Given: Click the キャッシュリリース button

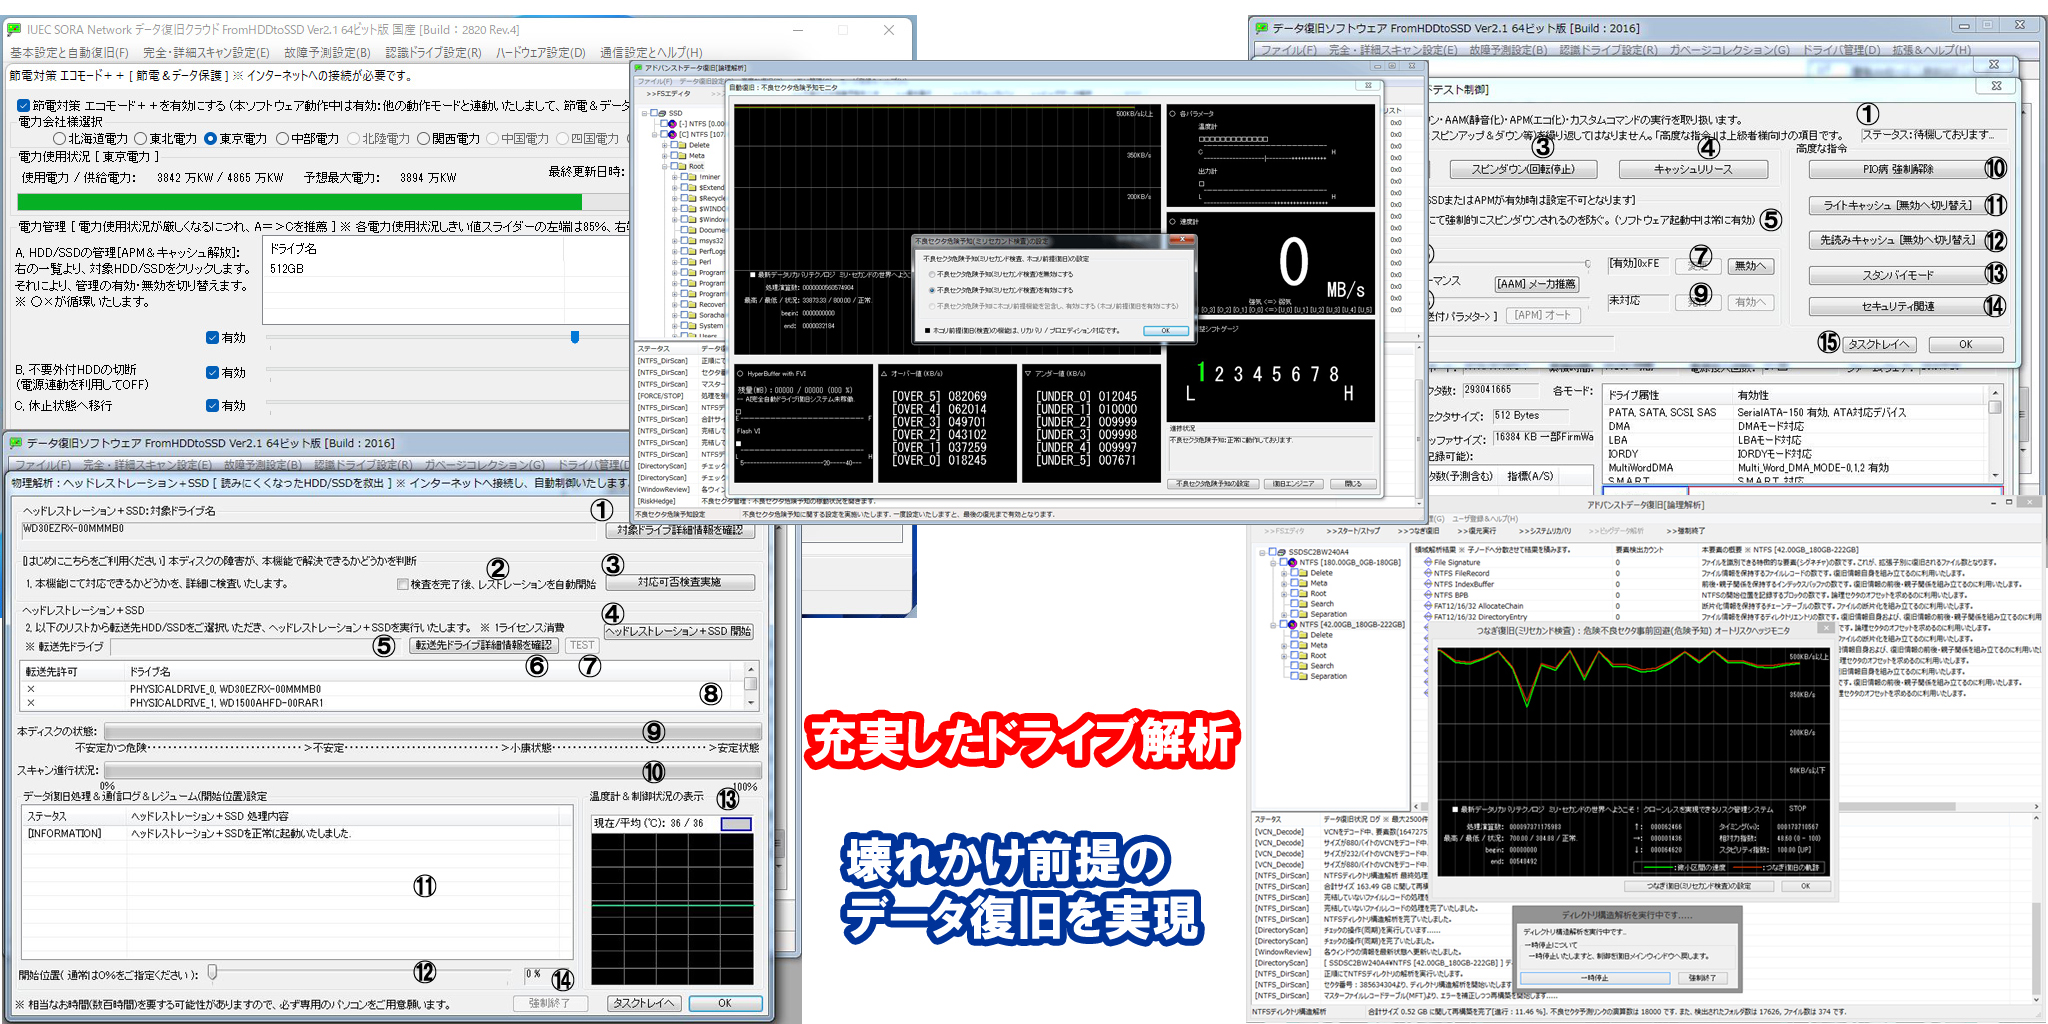Looking at the screenshot, I should pyautogui.click(x=1693, y=170).
